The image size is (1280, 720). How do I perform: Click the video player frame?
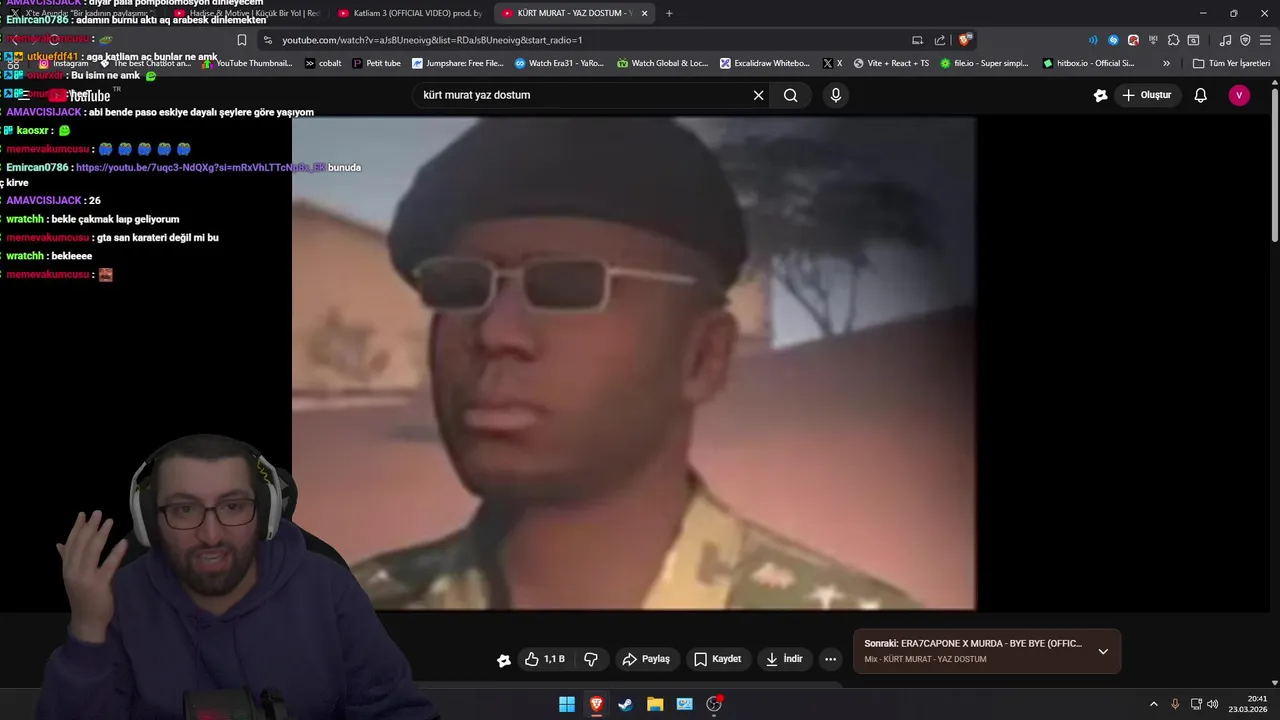click(633, 363)
